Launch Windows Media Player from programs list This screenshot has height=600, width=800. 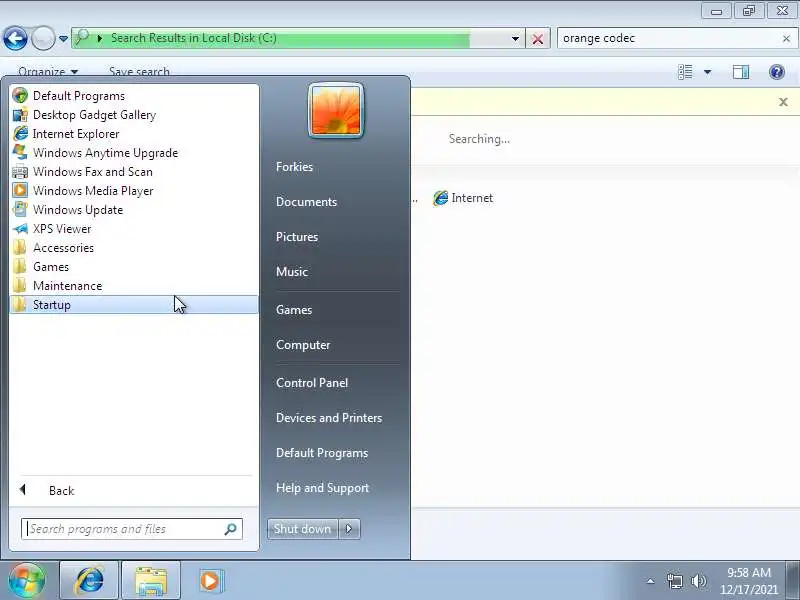(x=134, y=190)
